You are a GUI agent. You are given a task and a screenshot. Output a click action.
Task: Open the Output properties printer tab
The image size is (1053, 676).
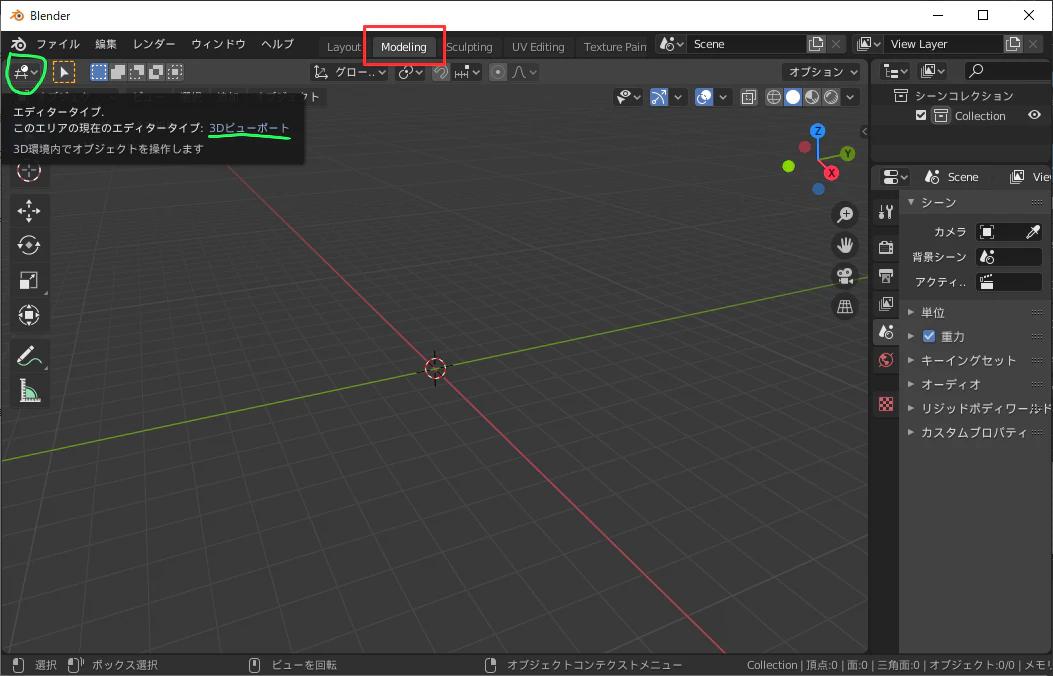pos(886,276)
